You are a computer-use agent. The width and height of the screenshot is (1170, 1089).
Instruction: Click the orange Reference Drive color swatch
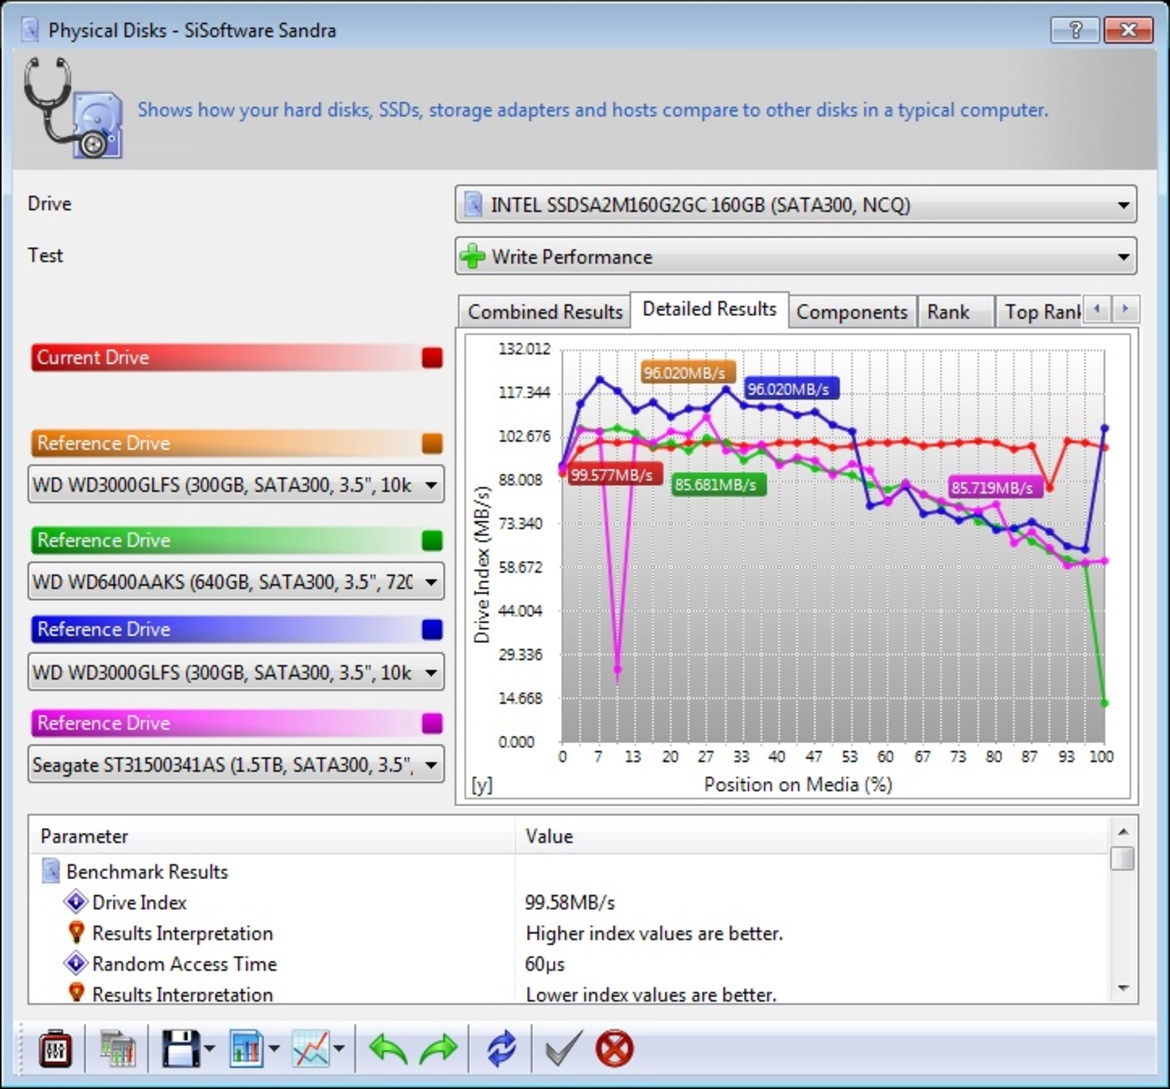pyautogui.click(x=431, y=443)
